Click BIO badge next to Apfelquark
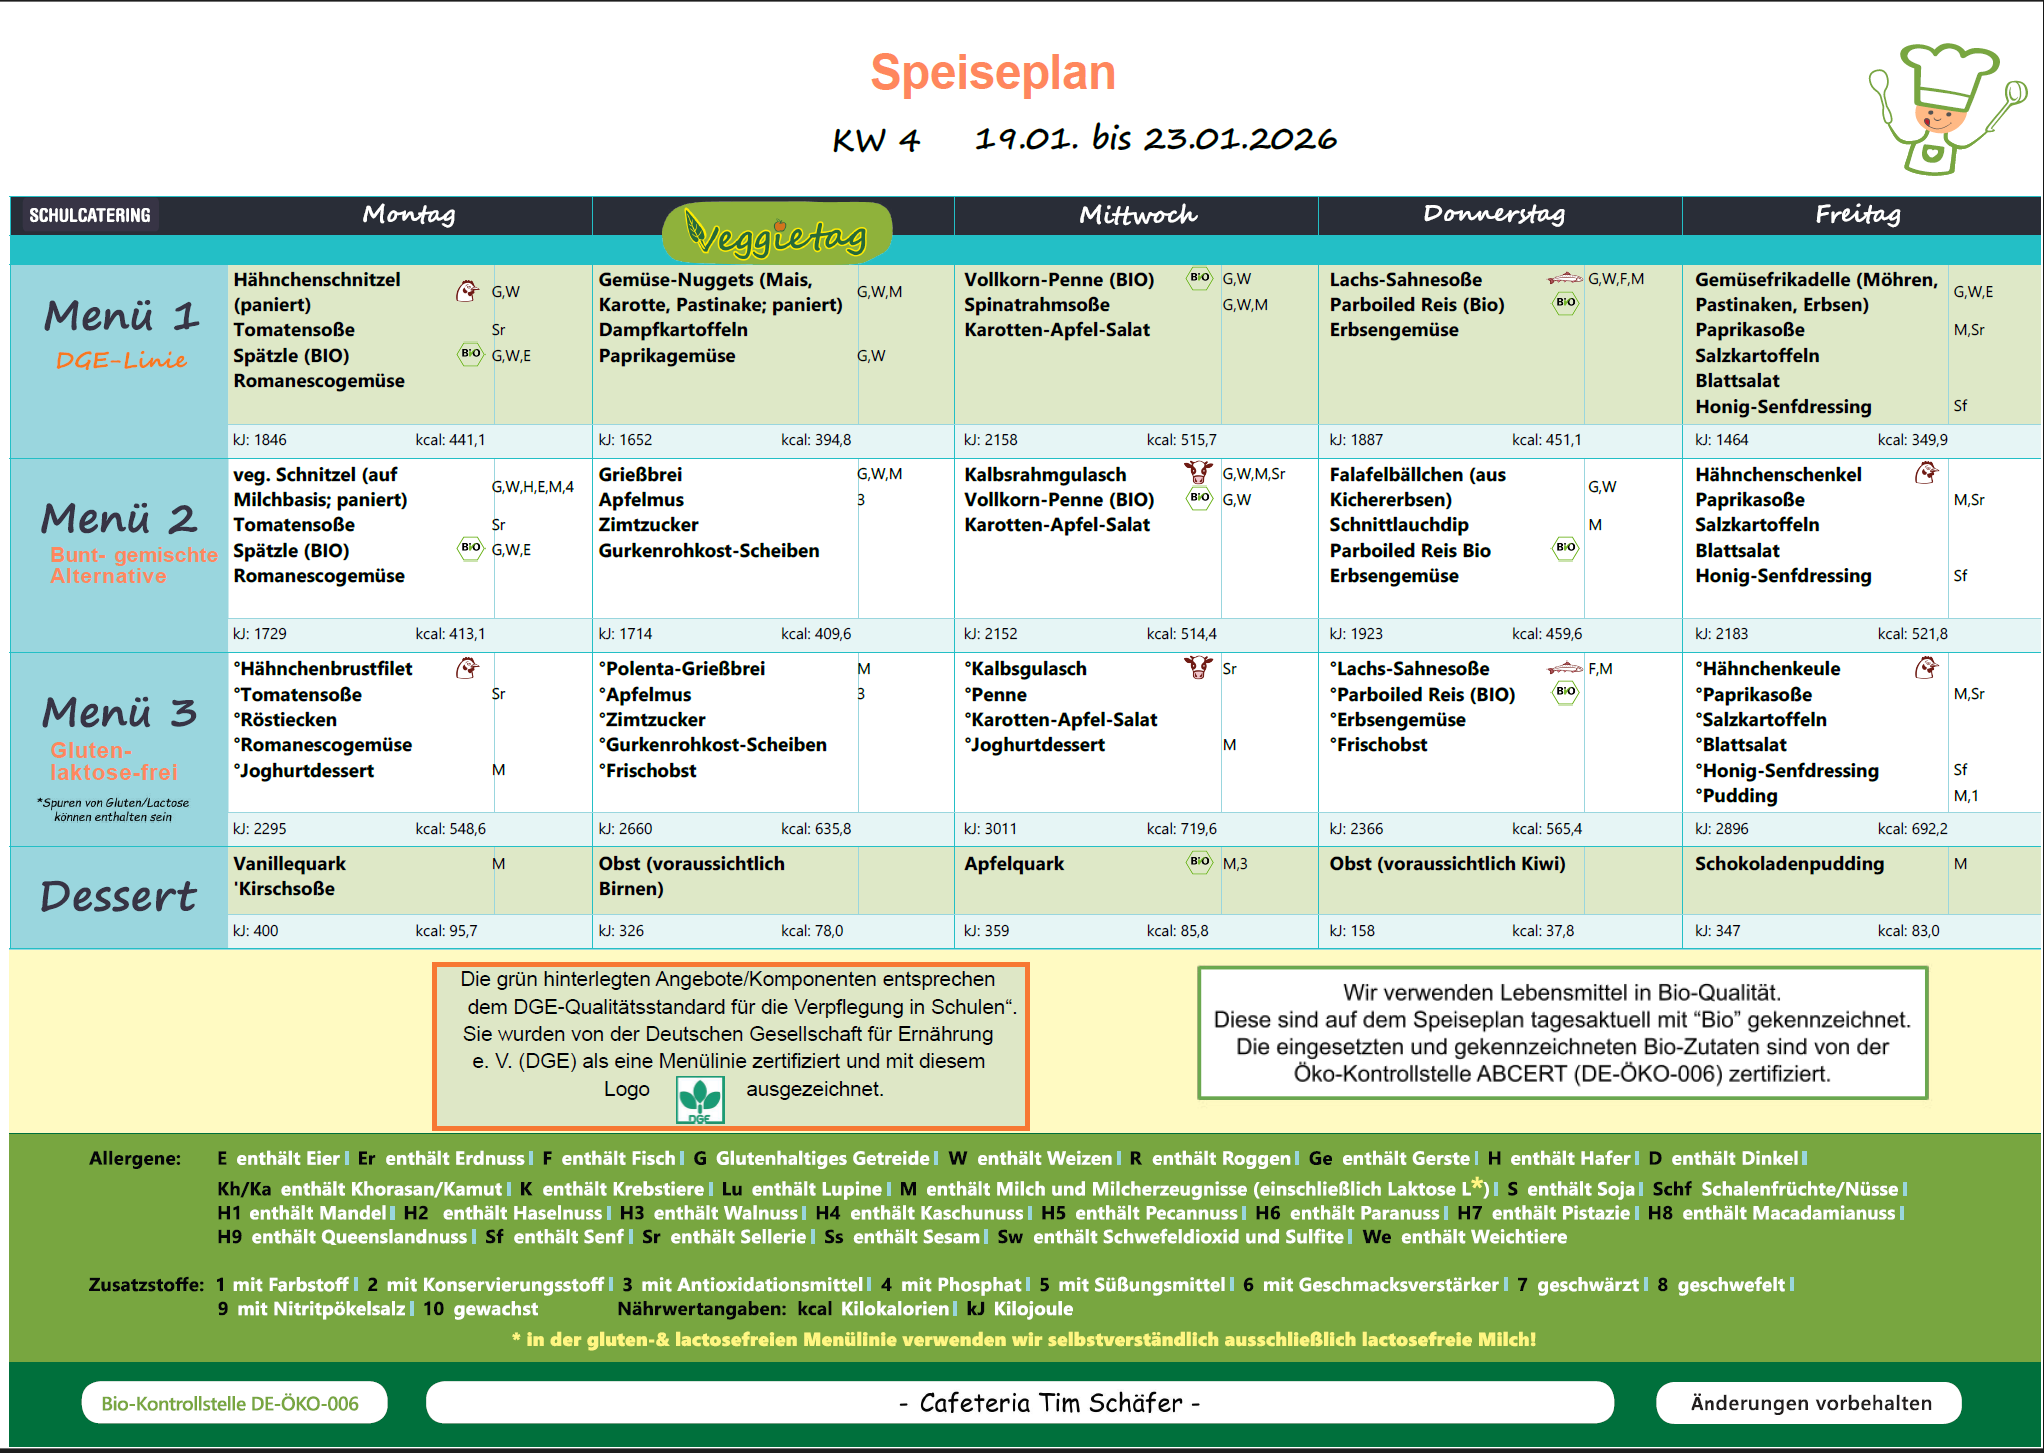 [x=1199, y=862]
